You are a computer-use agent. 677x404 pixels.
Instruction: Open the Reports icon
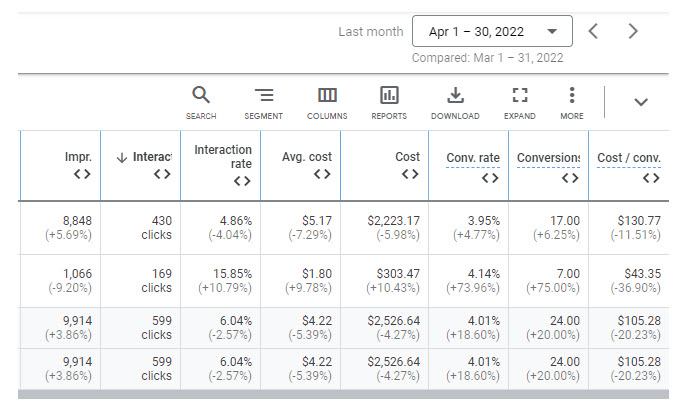[389, 103]
